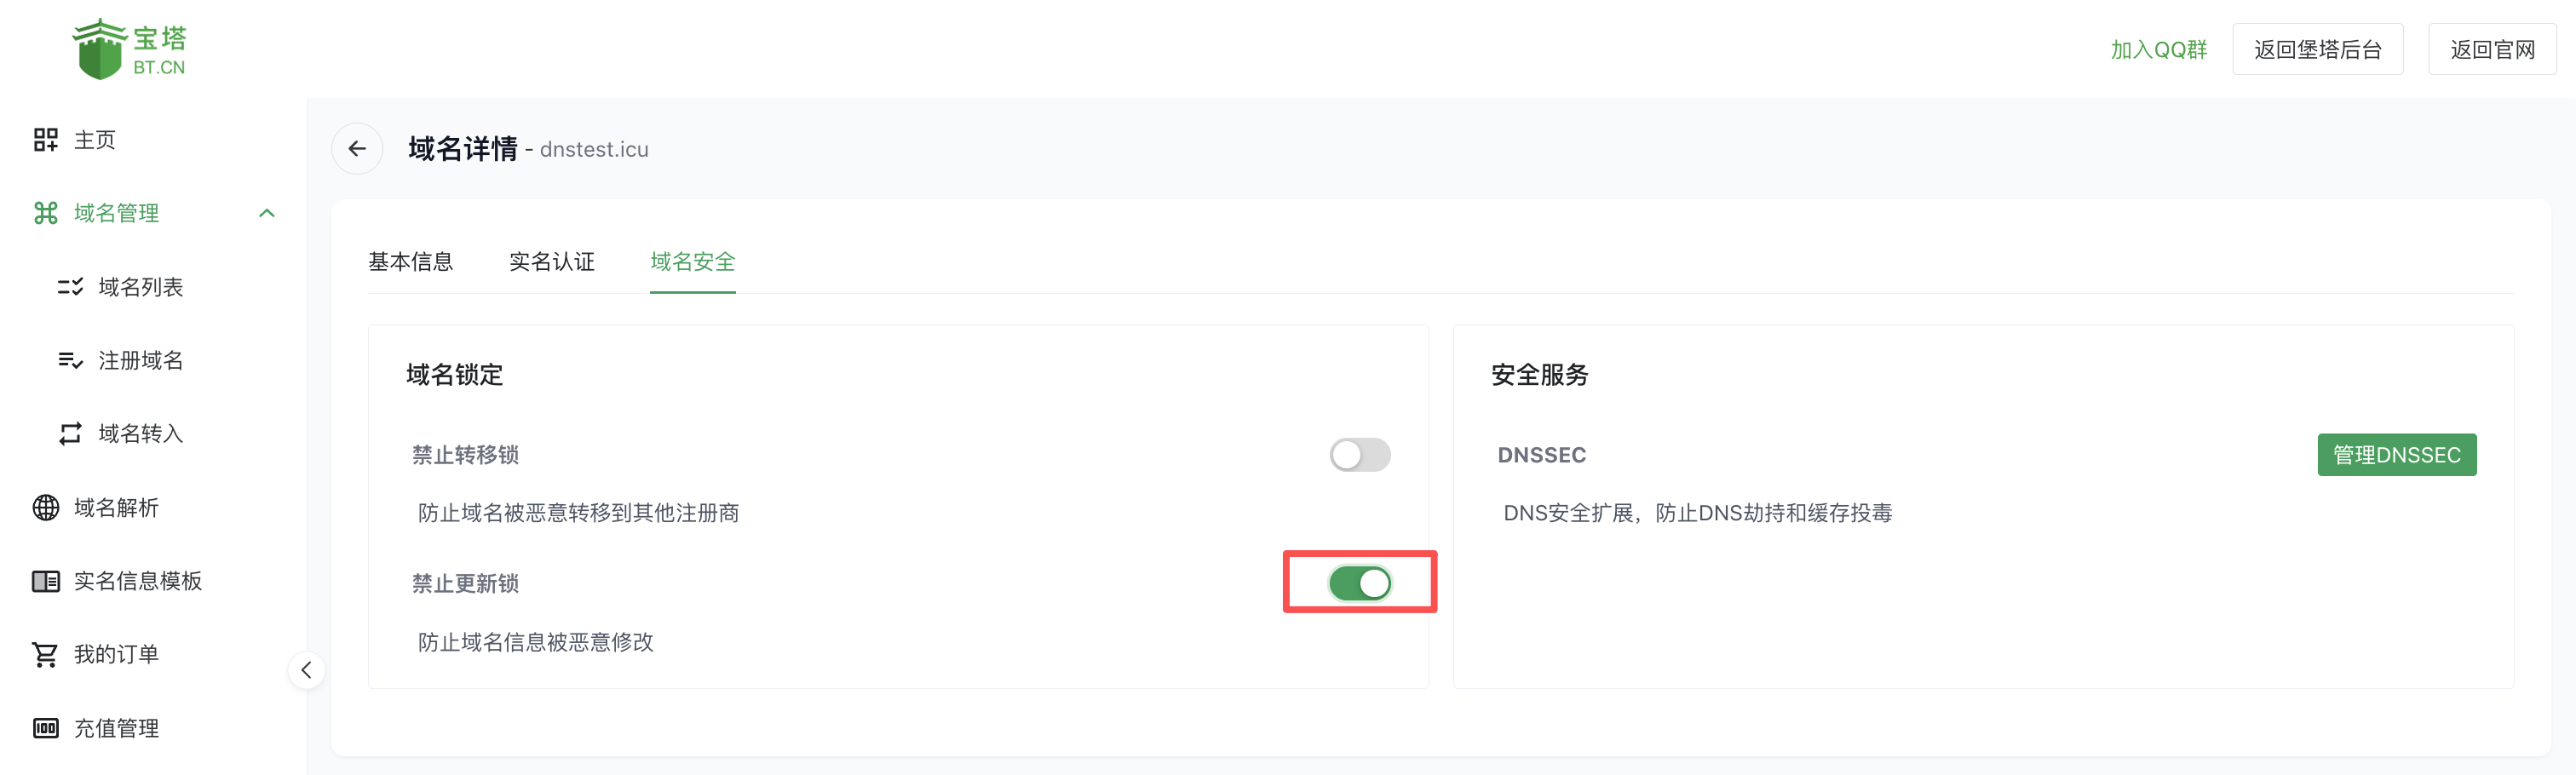Click the 返回堡塔后台 button
Screen dimensions: 2576x775
point(2318,48)
